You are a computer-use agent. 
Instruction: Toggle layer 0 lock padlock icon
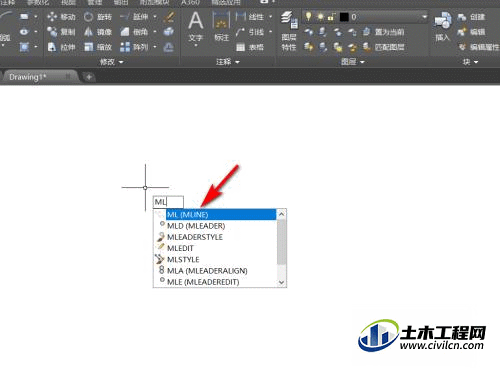tap(331, 17)
